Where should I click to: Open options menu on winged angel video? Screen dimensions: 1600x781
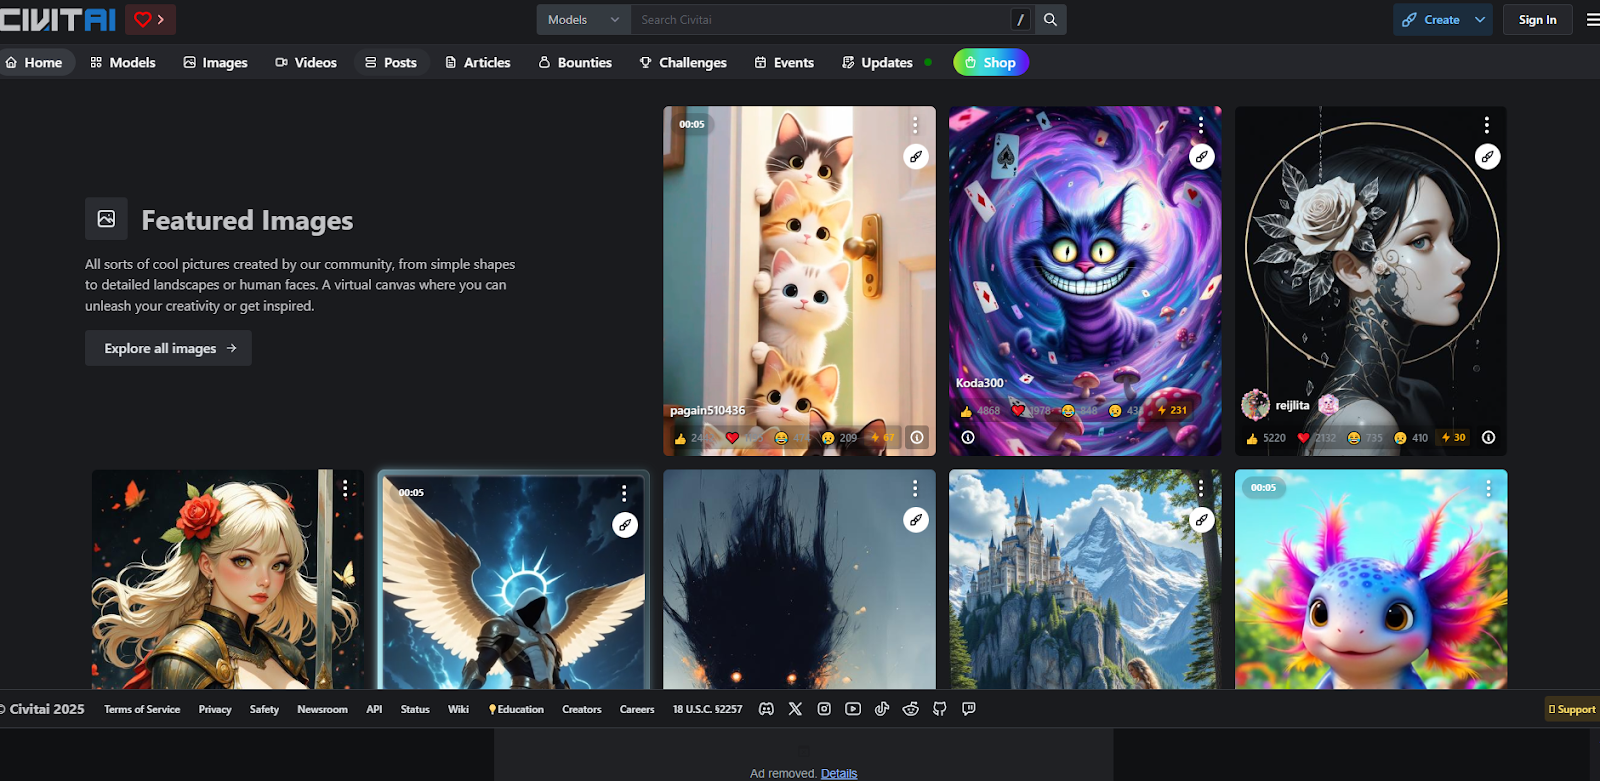[624, 493]
